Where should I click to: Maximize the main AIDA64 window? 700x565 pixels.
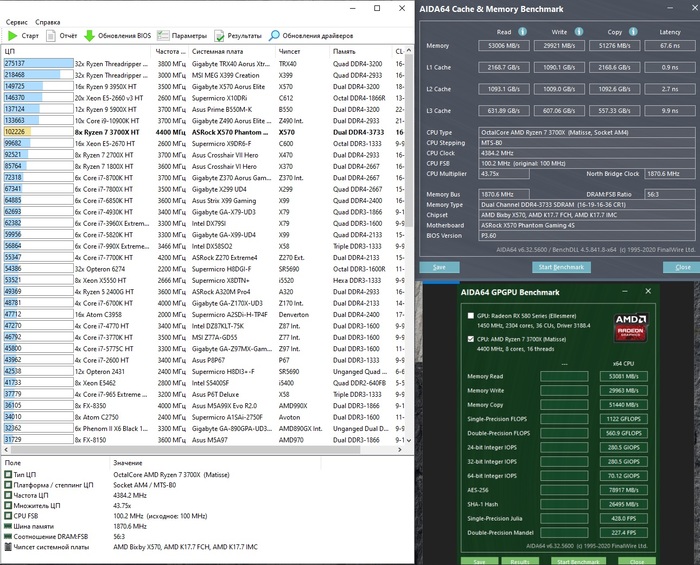(377, 8)
